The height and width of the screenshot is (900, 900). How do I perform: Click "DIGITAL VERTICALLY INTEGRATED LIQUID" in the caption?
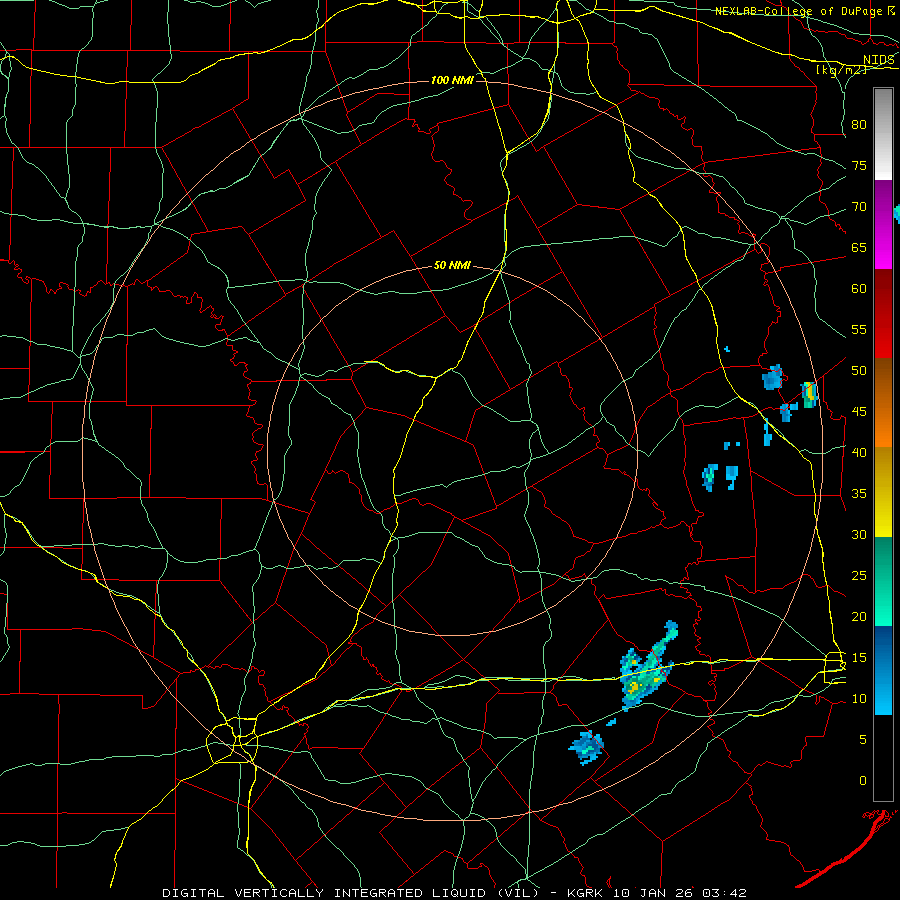pyautogui.click(x=325, y=893)
